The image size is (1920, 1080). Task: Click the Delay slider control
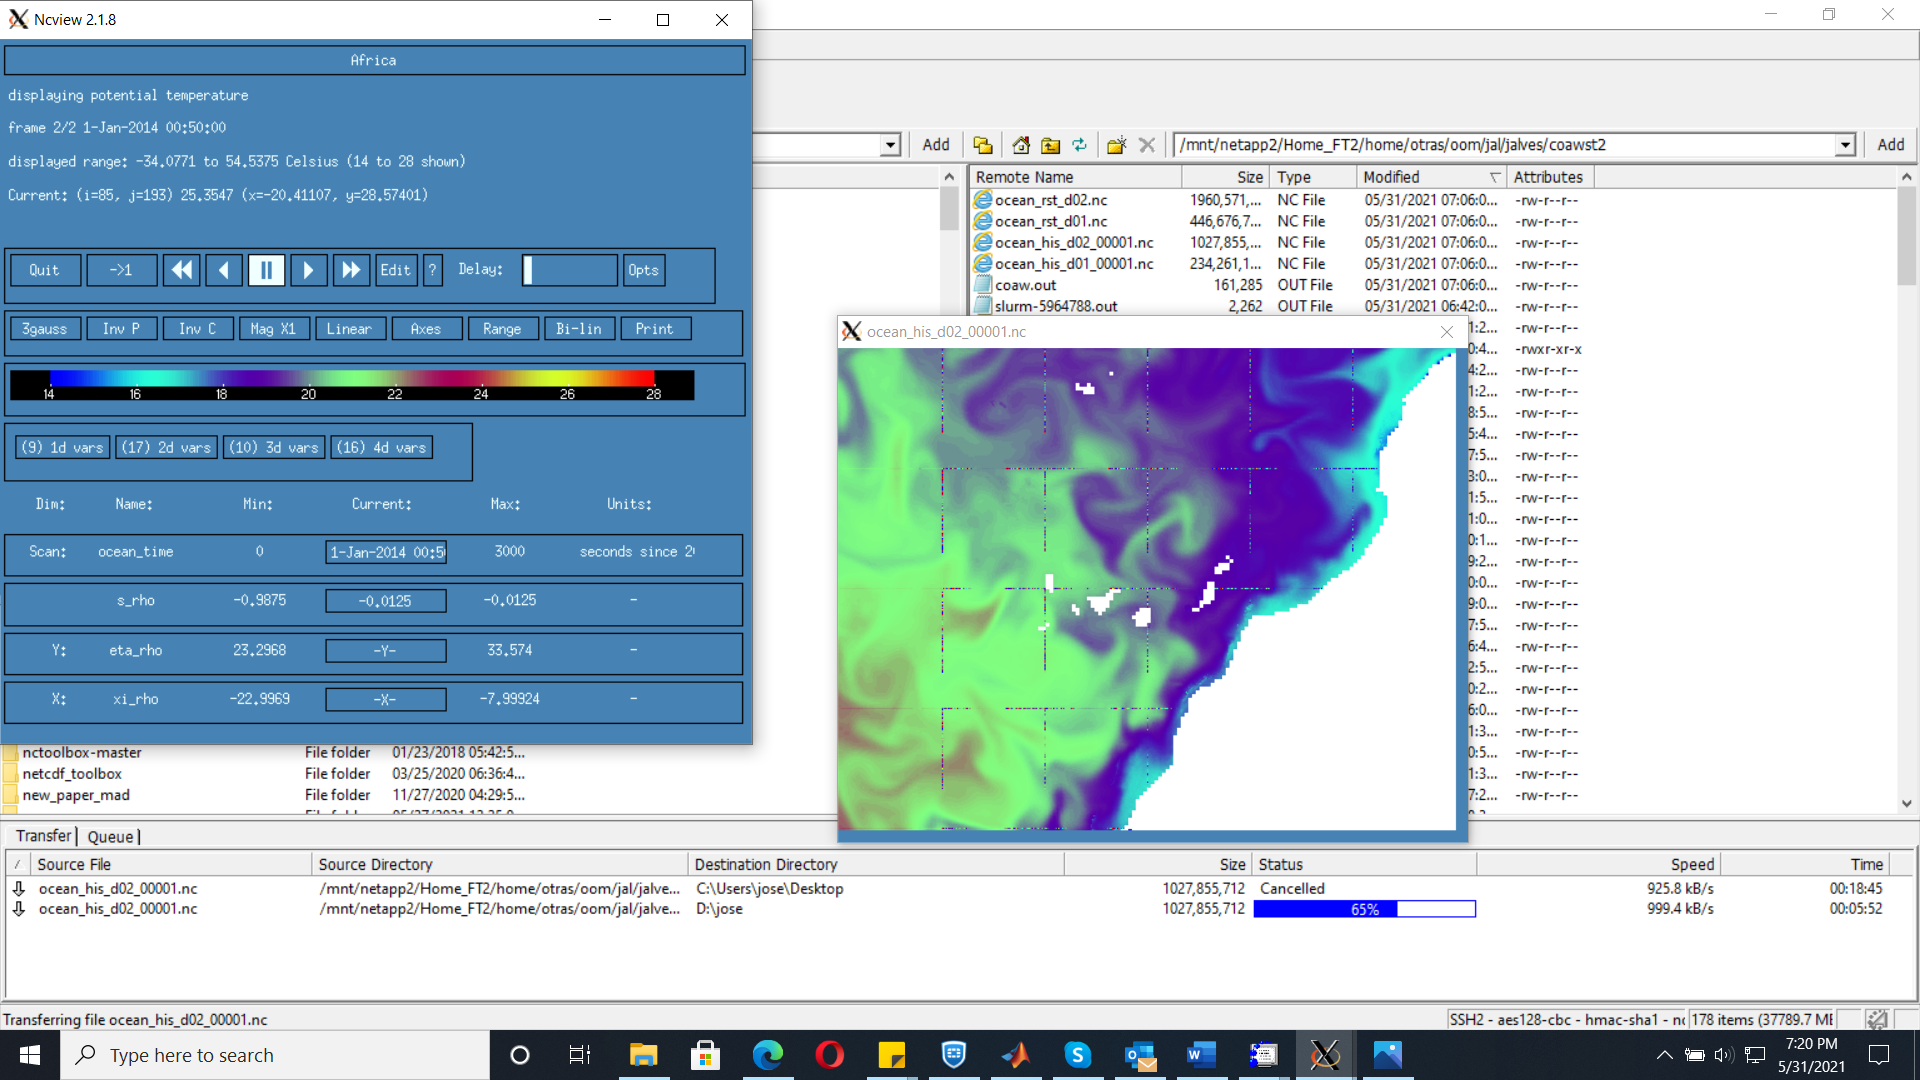[x=569, y=270]
